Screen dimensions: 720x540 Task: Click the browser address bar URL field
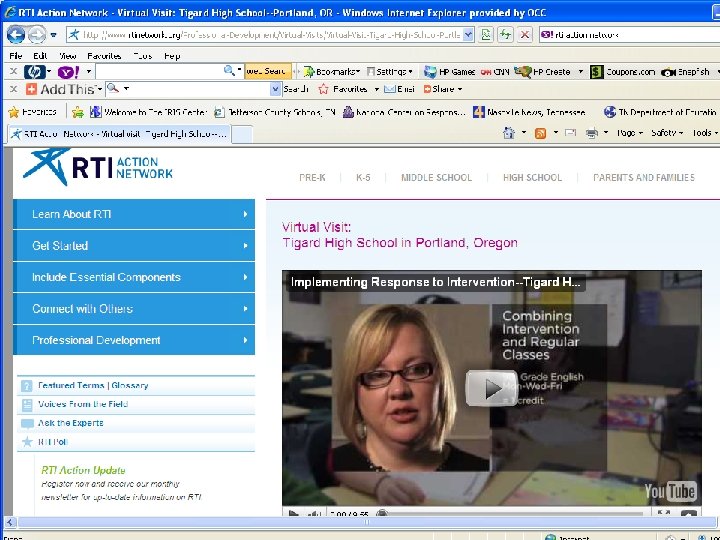pos(271,34)
